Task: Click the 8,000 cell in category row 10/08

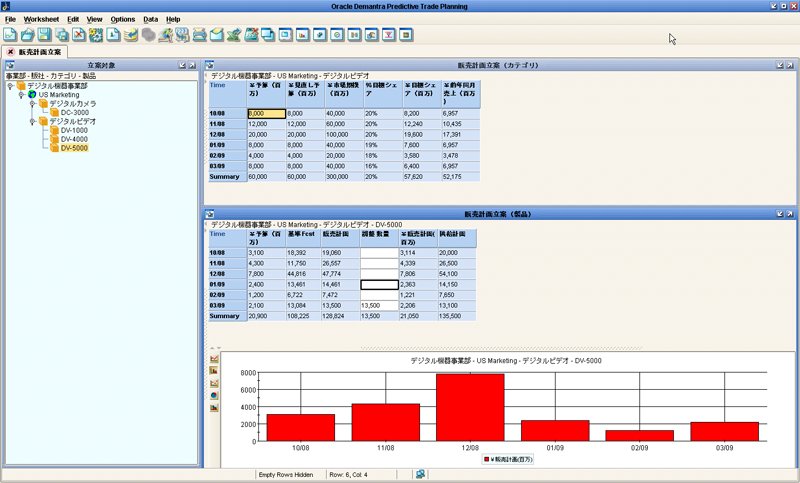Action: [266, 114]
